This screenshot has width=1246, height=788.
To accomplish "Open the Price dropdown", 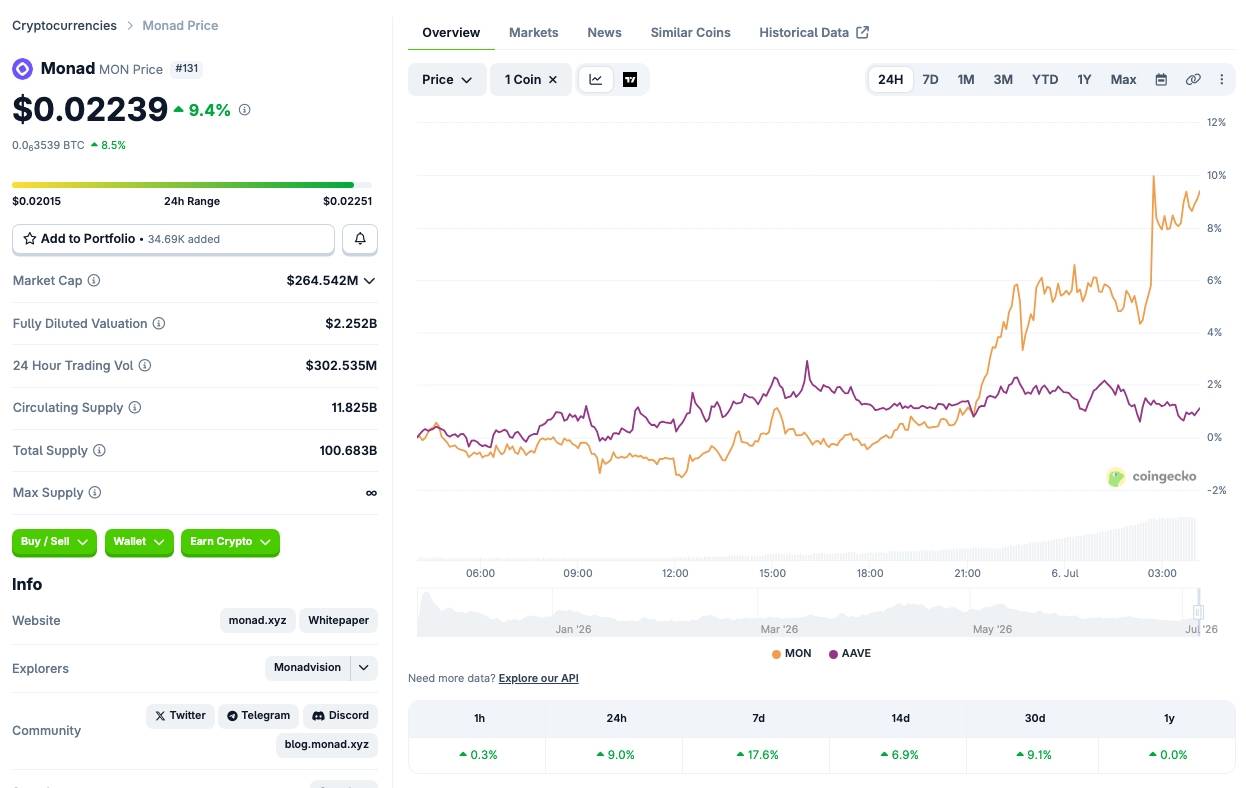I will click(447, 80).
